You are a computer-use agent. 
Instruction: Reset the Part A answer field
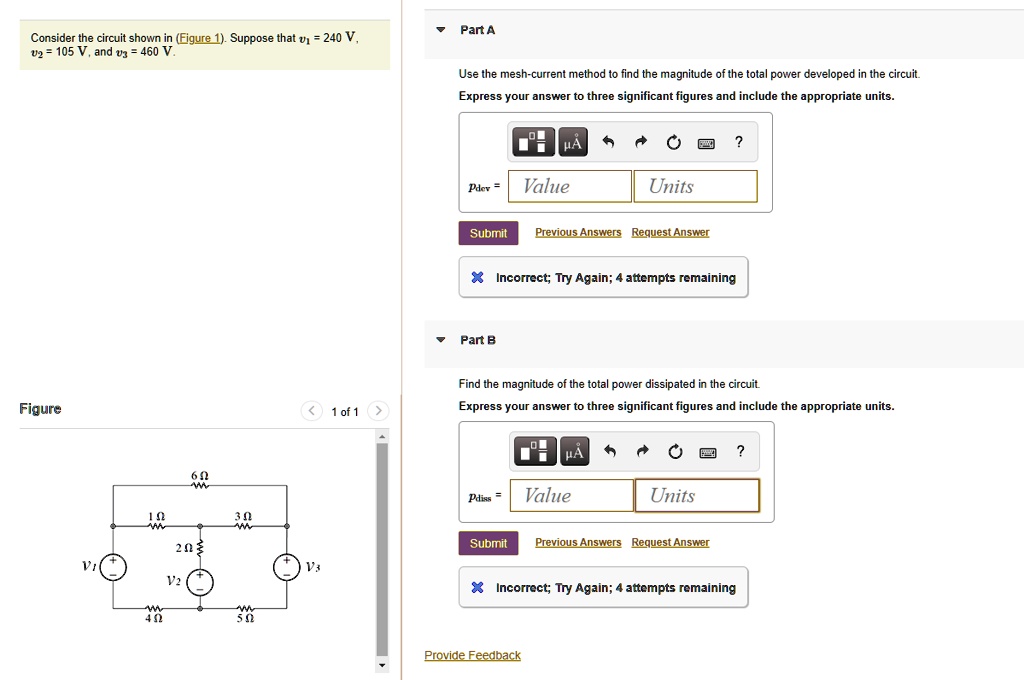[x=675, y=142]
